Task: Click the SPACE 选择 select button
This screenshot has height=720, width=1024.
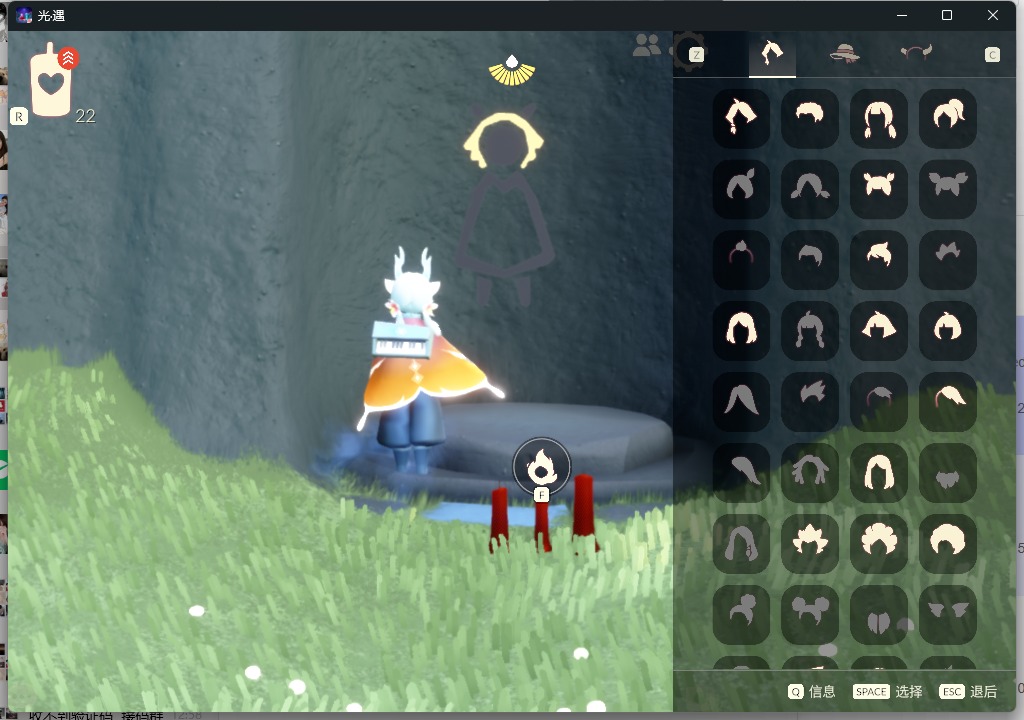Action: point(888,692)
